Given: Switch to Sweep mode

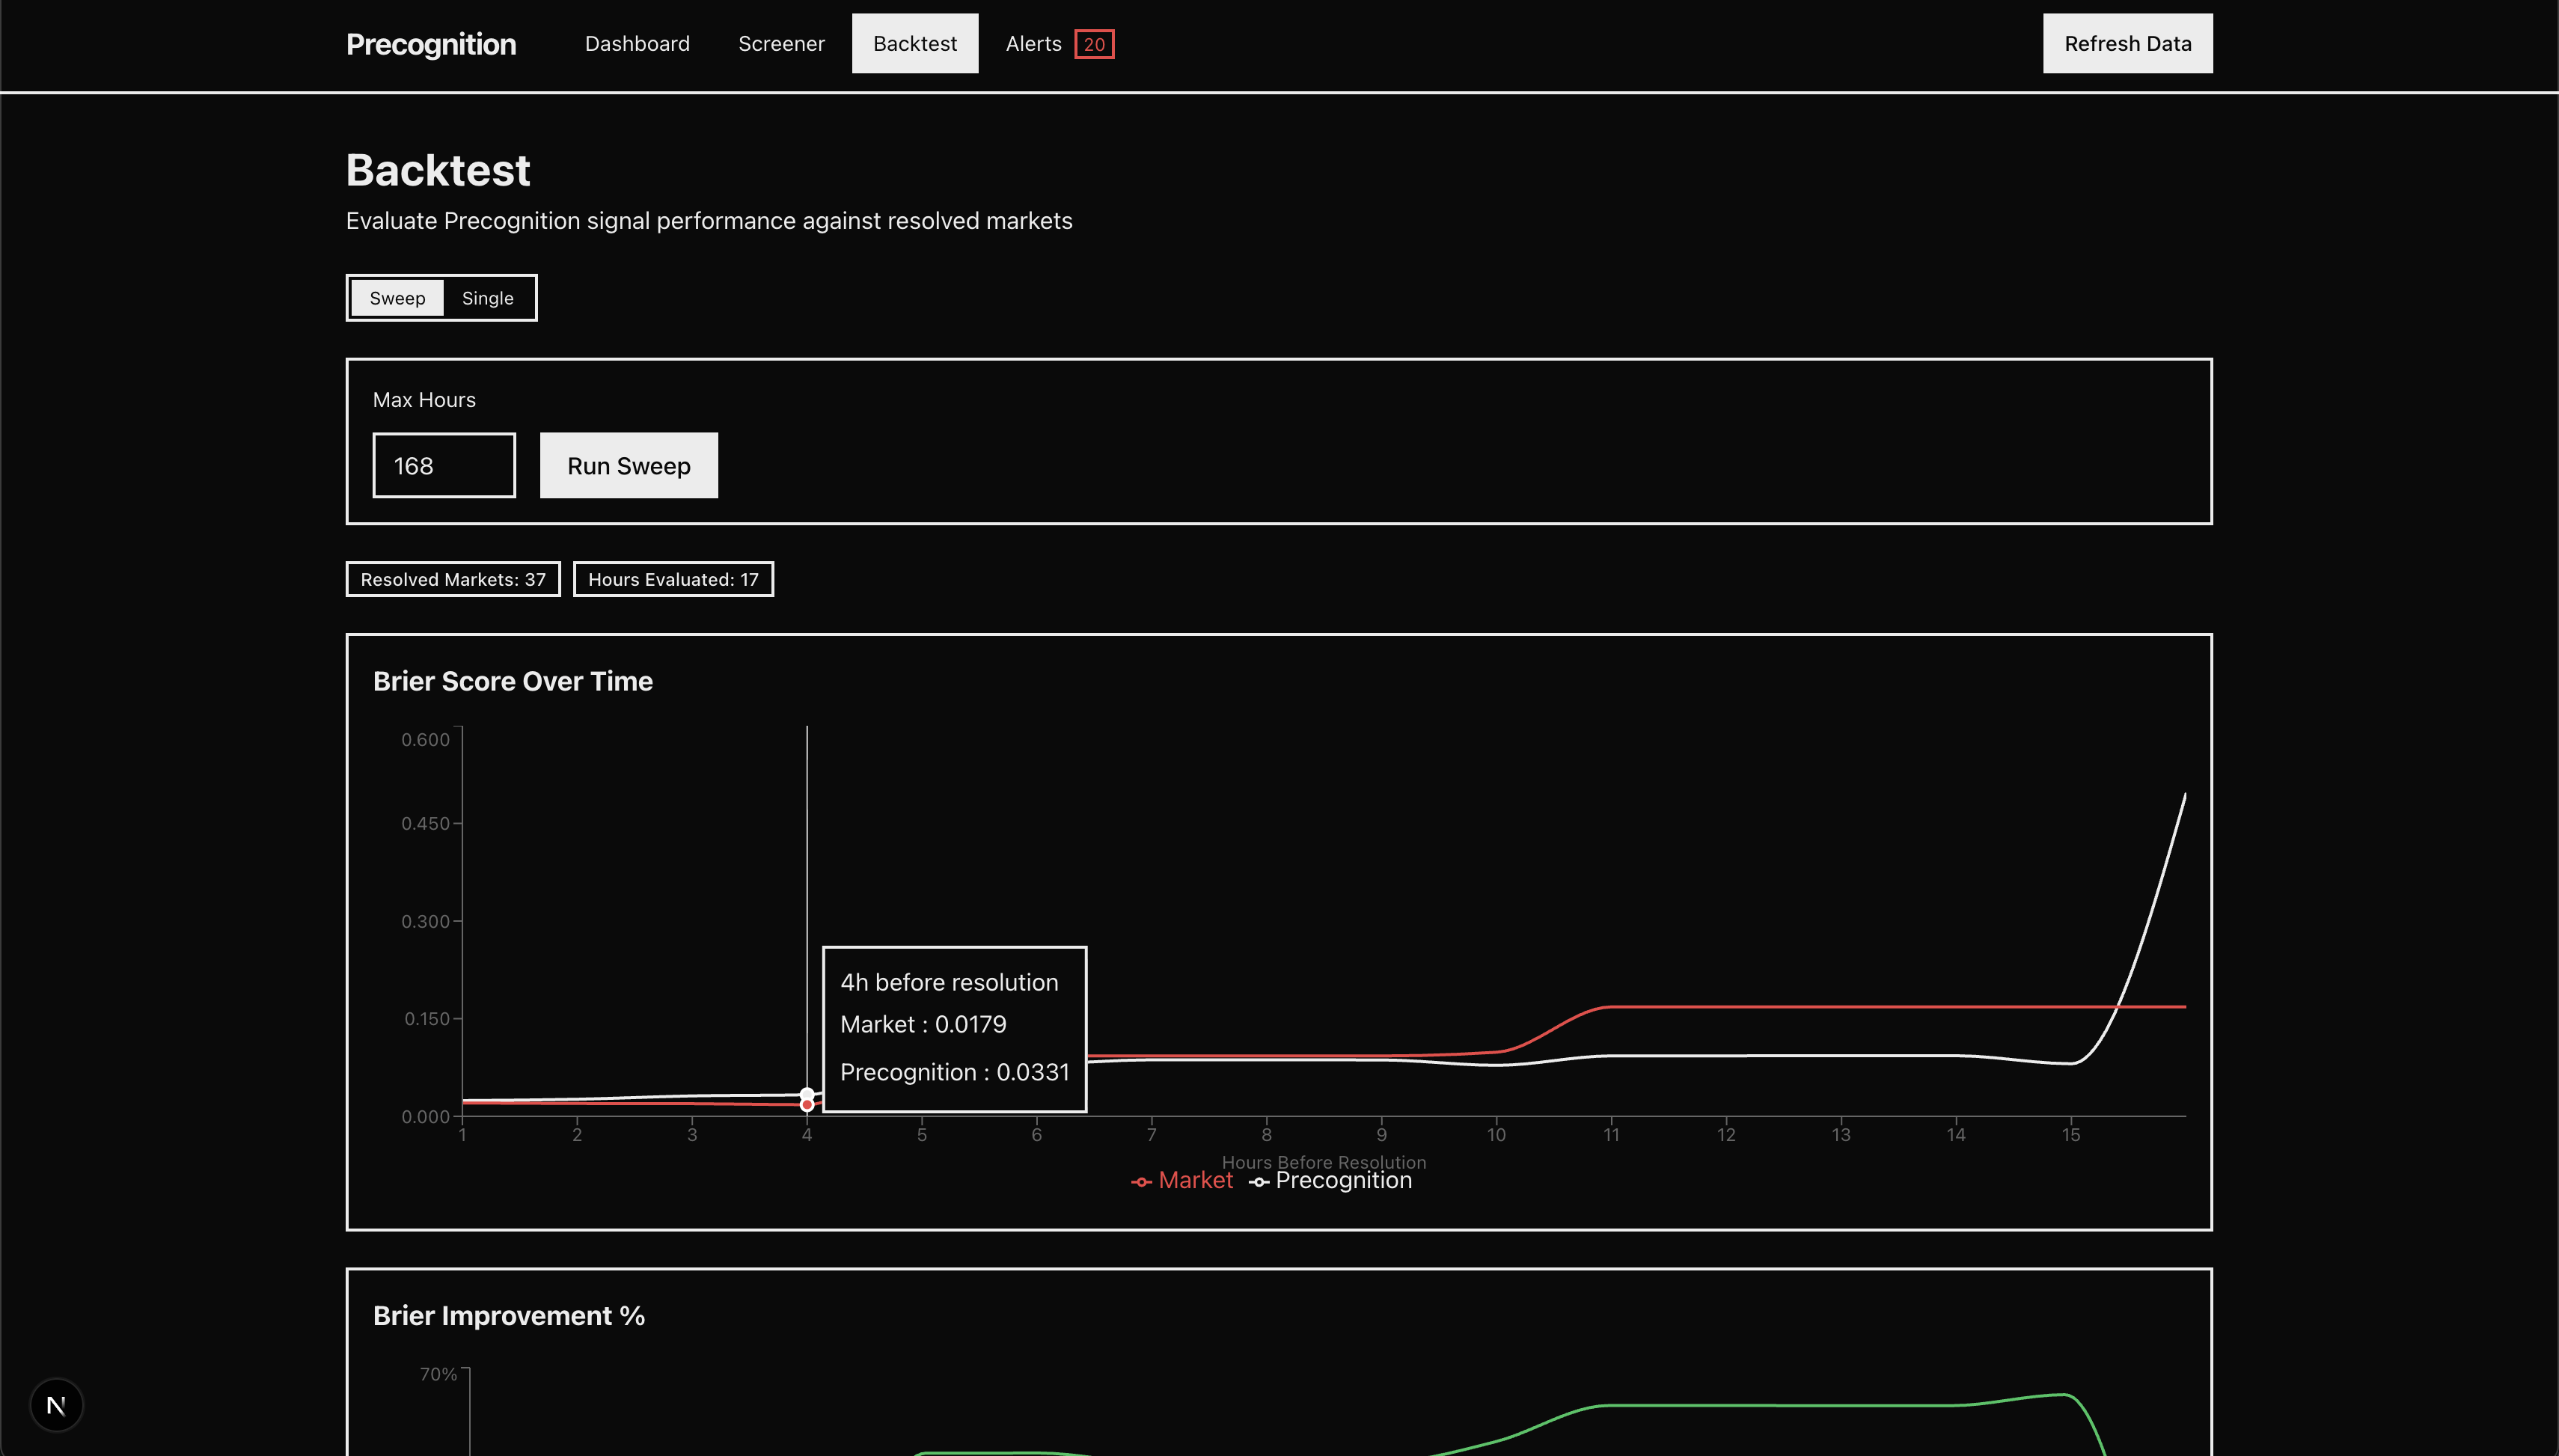Looking at the screenshot, I should coord(397,298).
